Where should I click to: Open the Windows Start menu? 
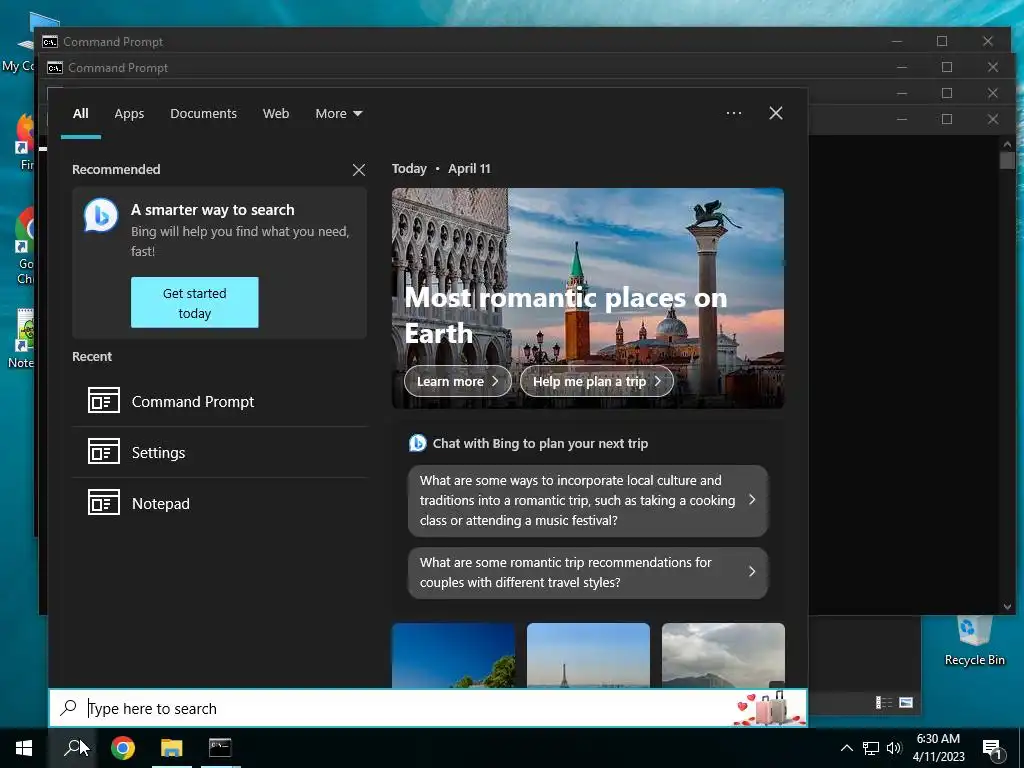pos(24,748)
